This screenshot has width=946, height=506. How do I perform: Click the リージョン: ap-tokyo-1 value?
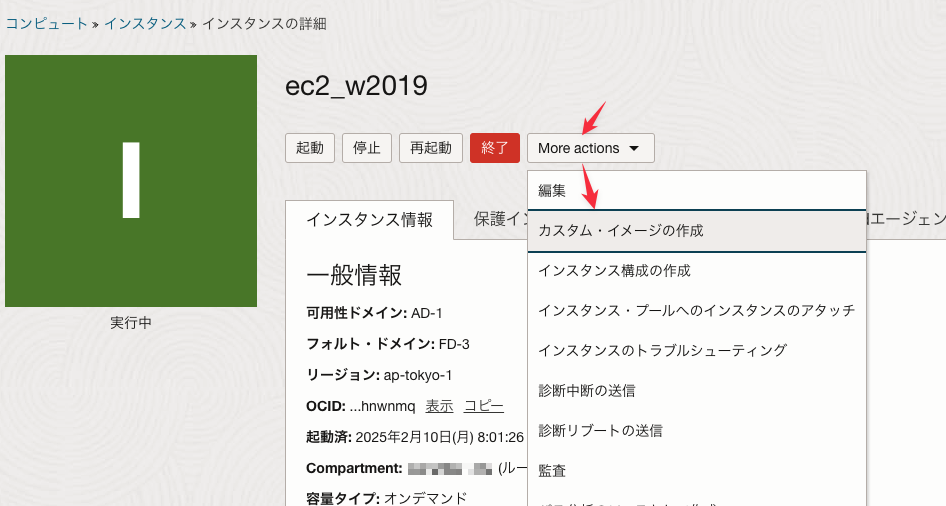(417, 375)
